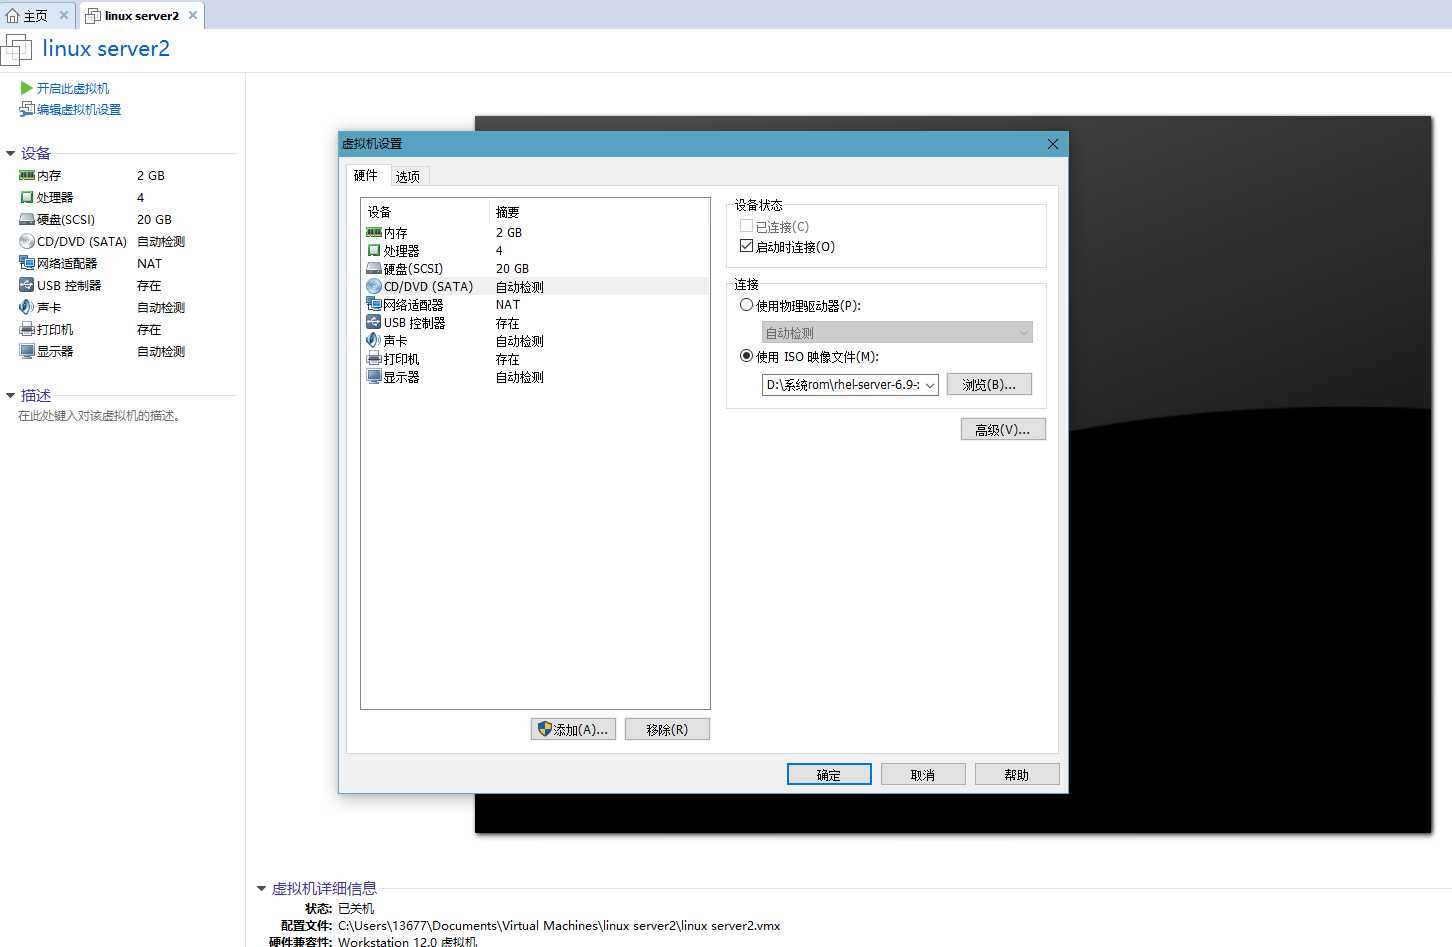This screenshot has height=947, width=1452.
Task: Click the 网络适配器 icon in the sidebar
Action: [27, 263]
